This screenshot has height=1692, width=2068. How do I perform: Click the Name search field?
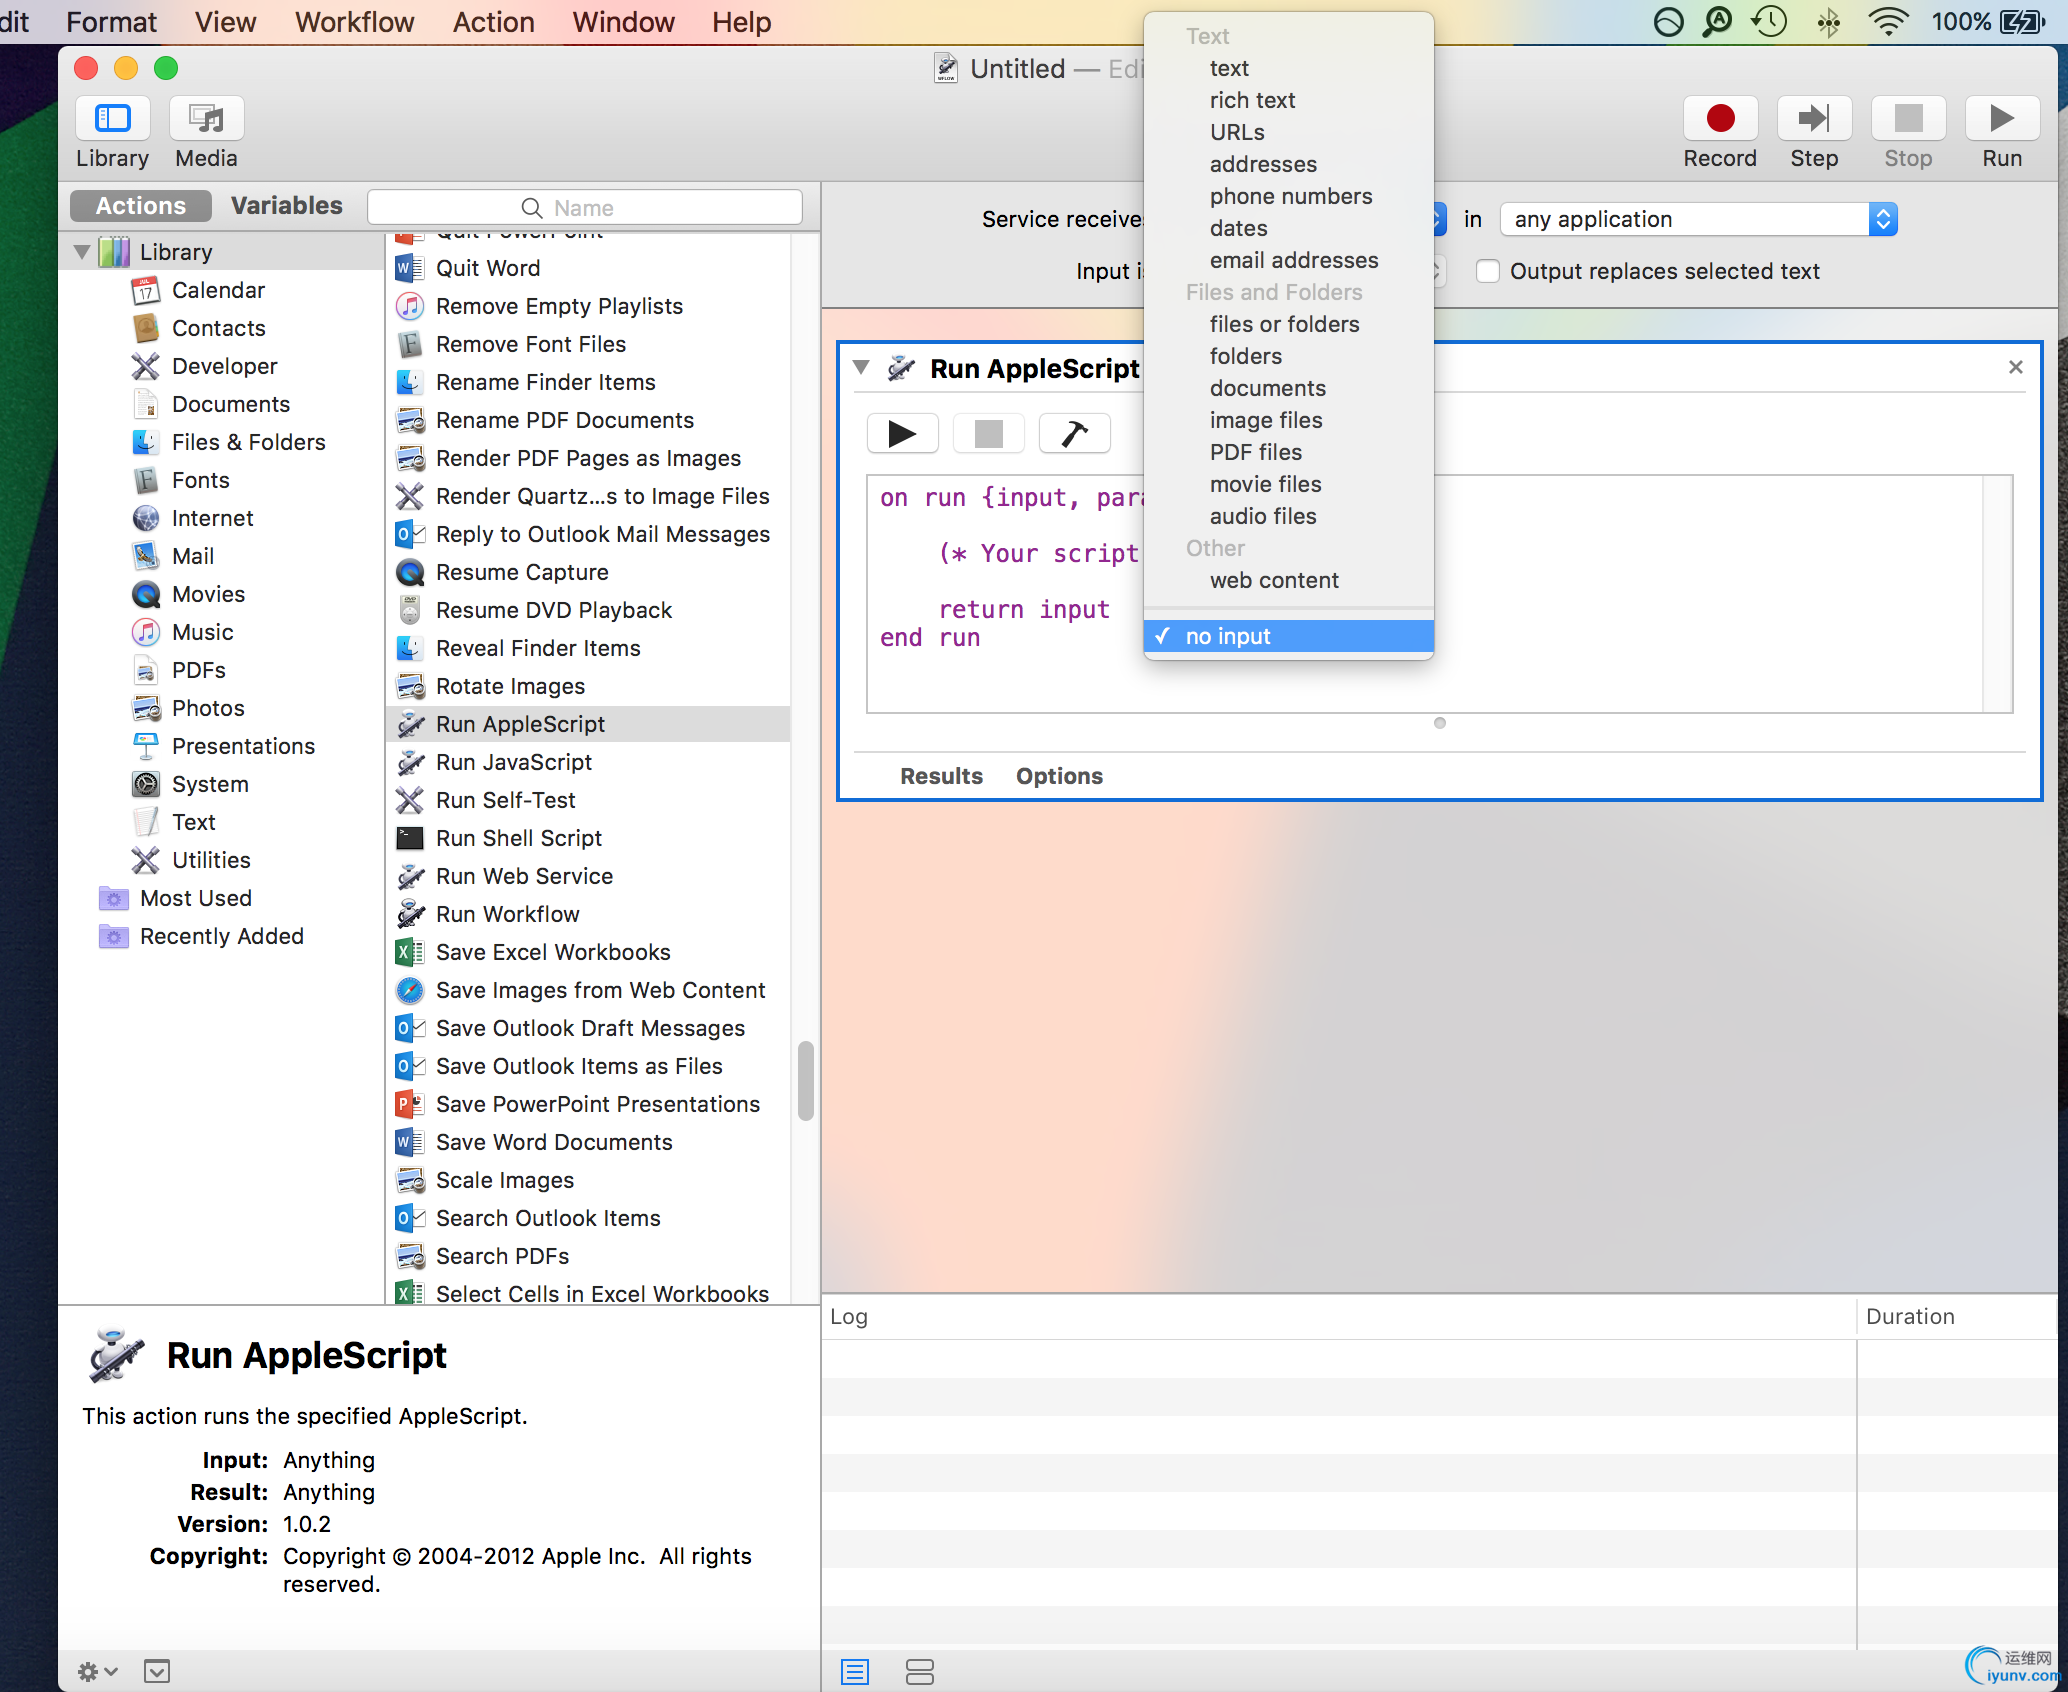[585, 208]
